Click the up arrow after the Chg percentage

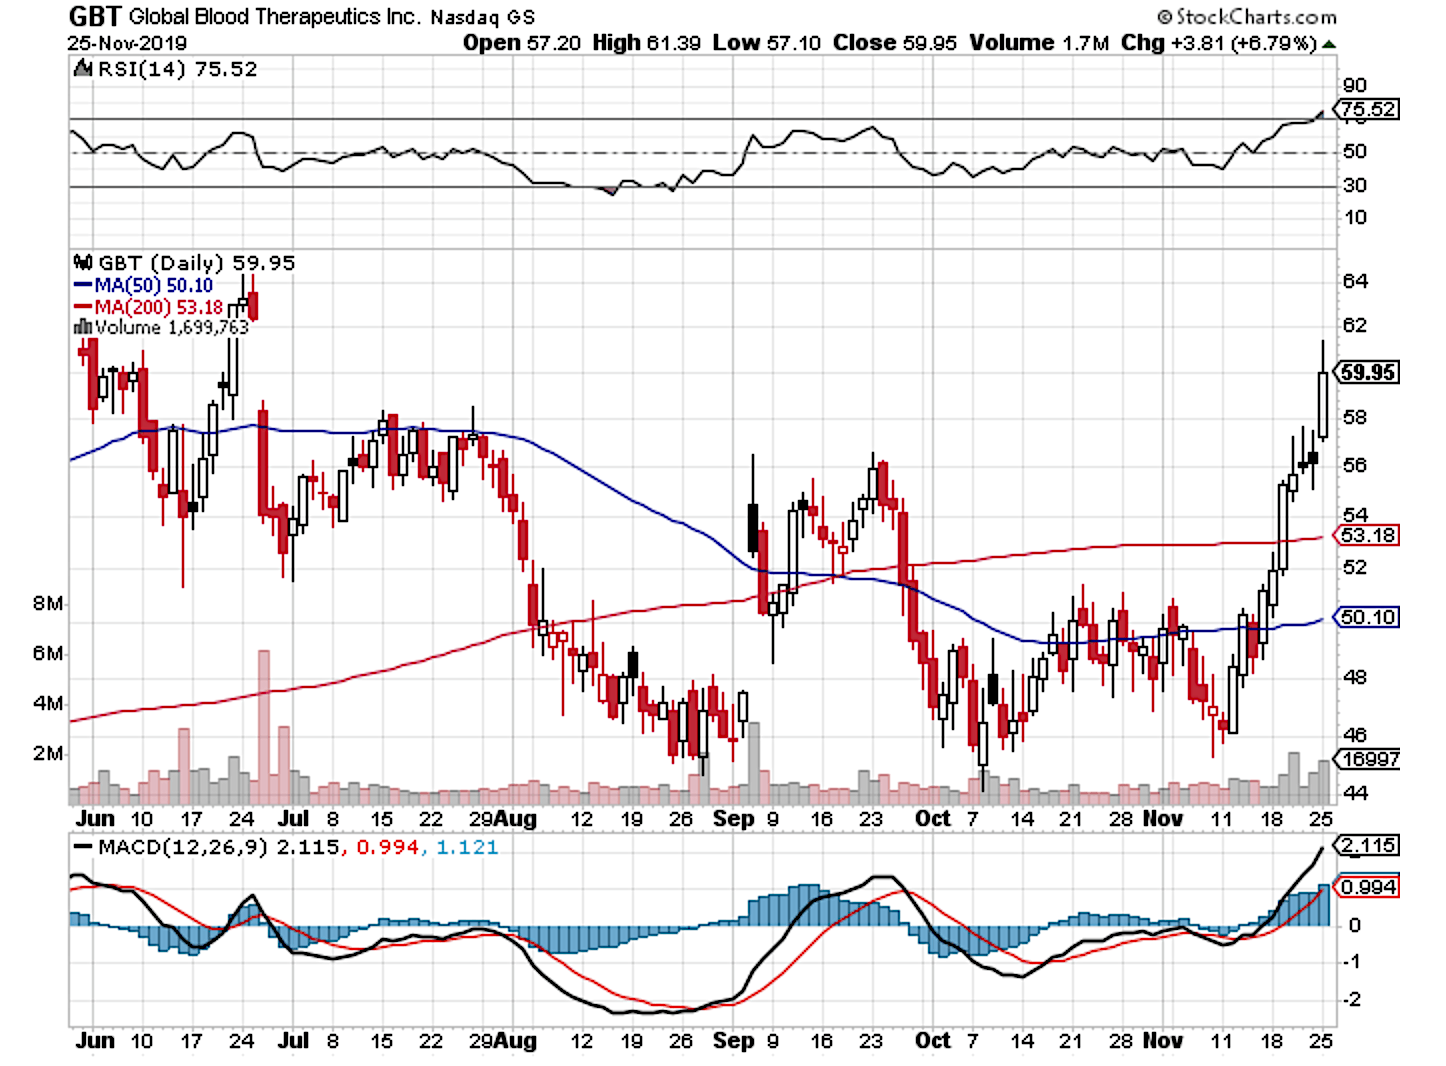1329,44
